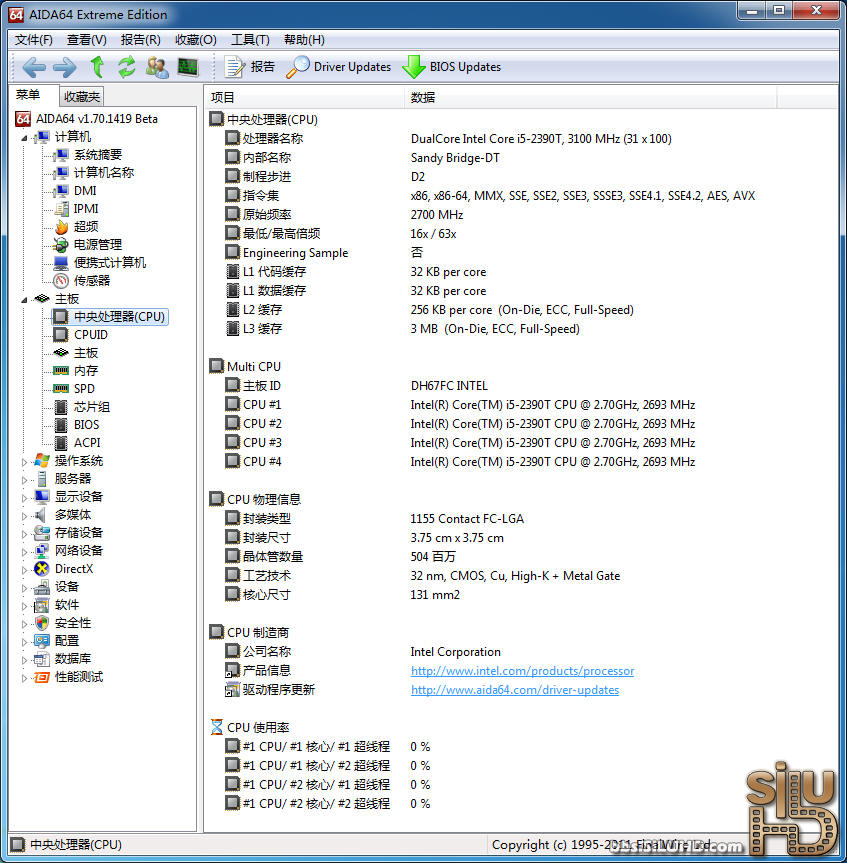
Task: Click the CPU 使用率 hourglass icon
Action: (x=217, y=727)
